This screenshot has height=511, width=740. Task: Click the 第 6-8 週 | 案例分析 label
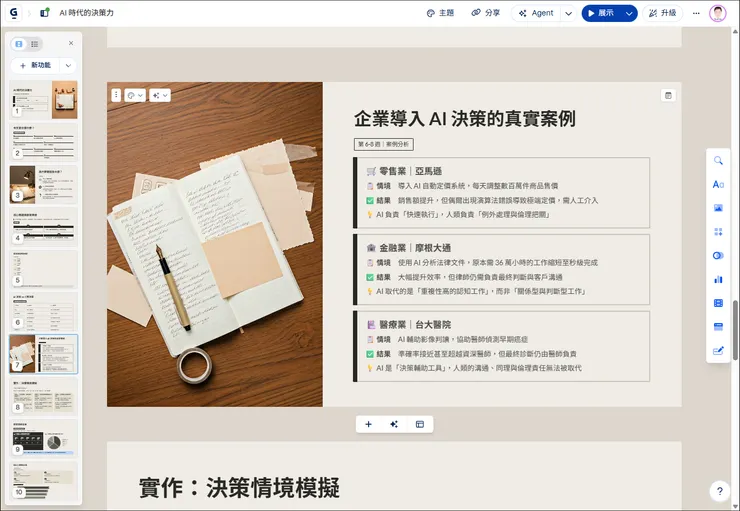tap(384, 144)
